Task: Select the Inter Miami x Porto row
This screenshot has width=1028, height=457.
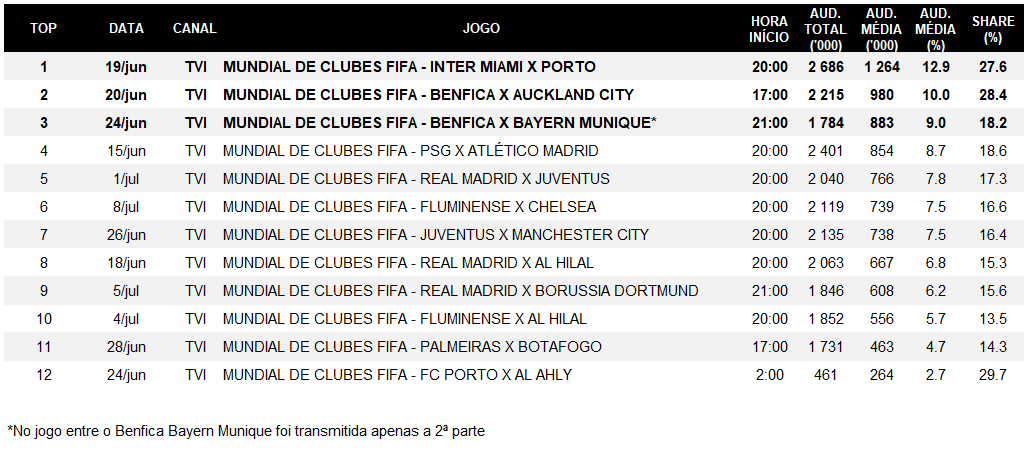Action: point(513,66)
